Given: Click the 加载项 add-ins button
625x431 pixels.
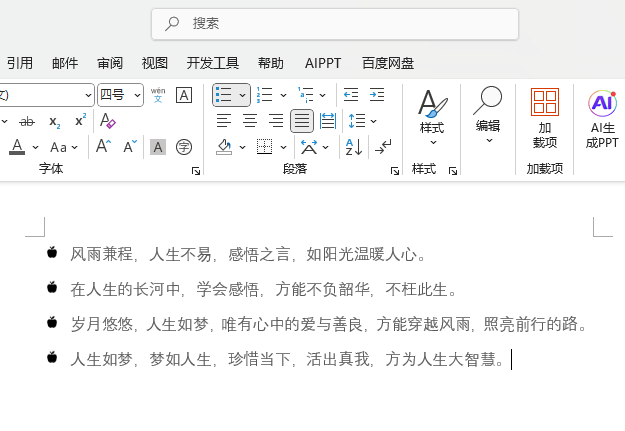Looking at the screenshot, I should click(545, 118).
